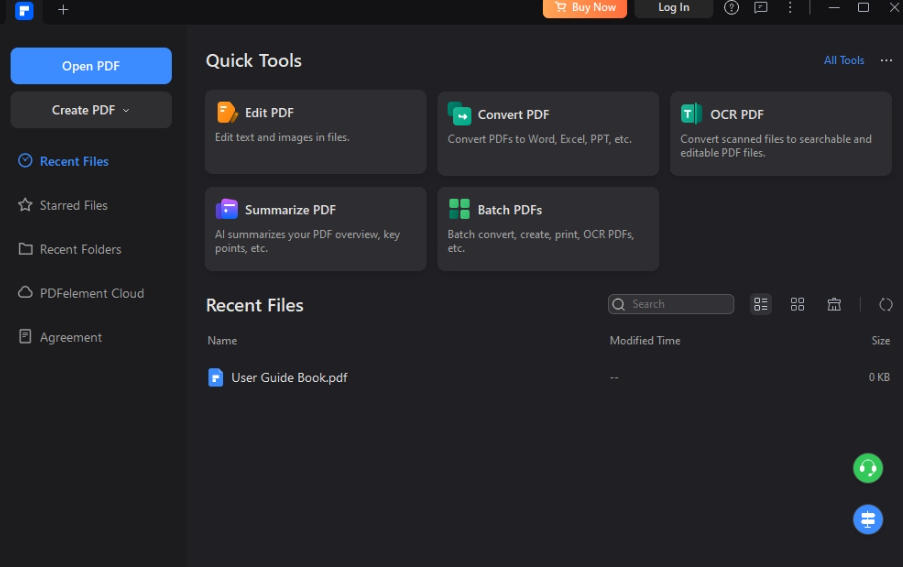The image size is (903, 567).
Task: Switch to list view layout
Action: tap(761, 304)
